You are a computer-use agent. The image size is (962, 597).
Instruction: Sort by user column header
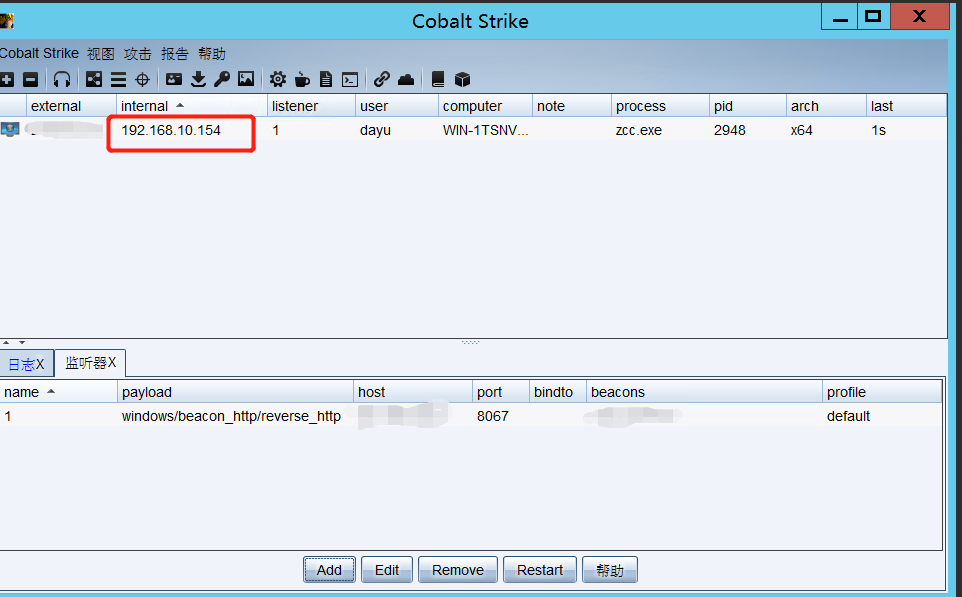click(x=396, y=106)
